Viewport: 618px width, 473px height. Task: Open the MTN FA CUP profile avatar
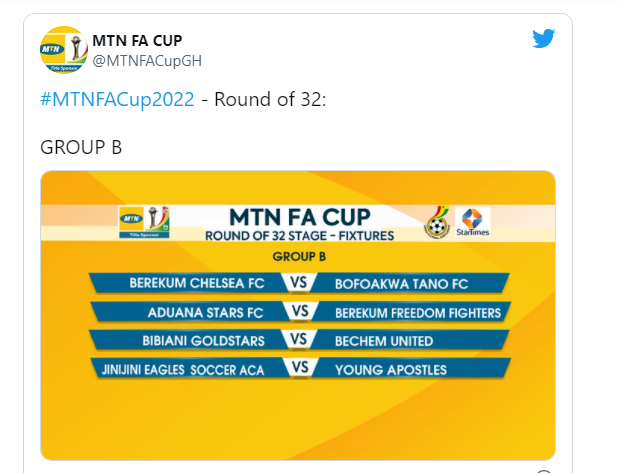[63, 50]
